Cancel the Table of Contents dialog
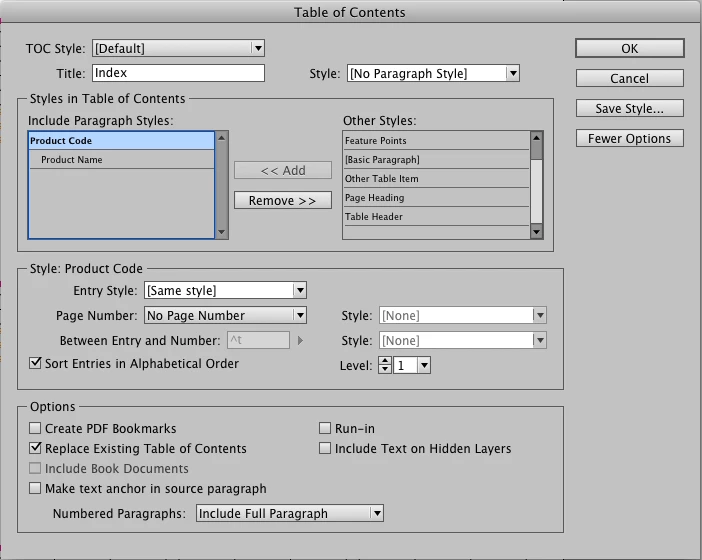Screen dimensions: 702x560 pyautogui.click(x=629, y=78)
